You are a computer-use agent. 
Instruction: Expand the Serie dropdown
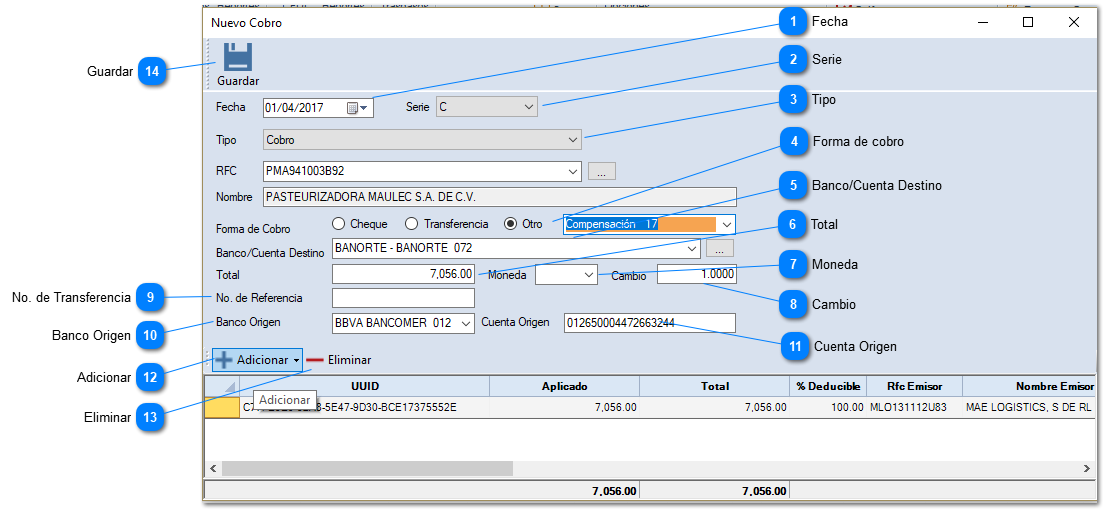click(x=529, y=106)
